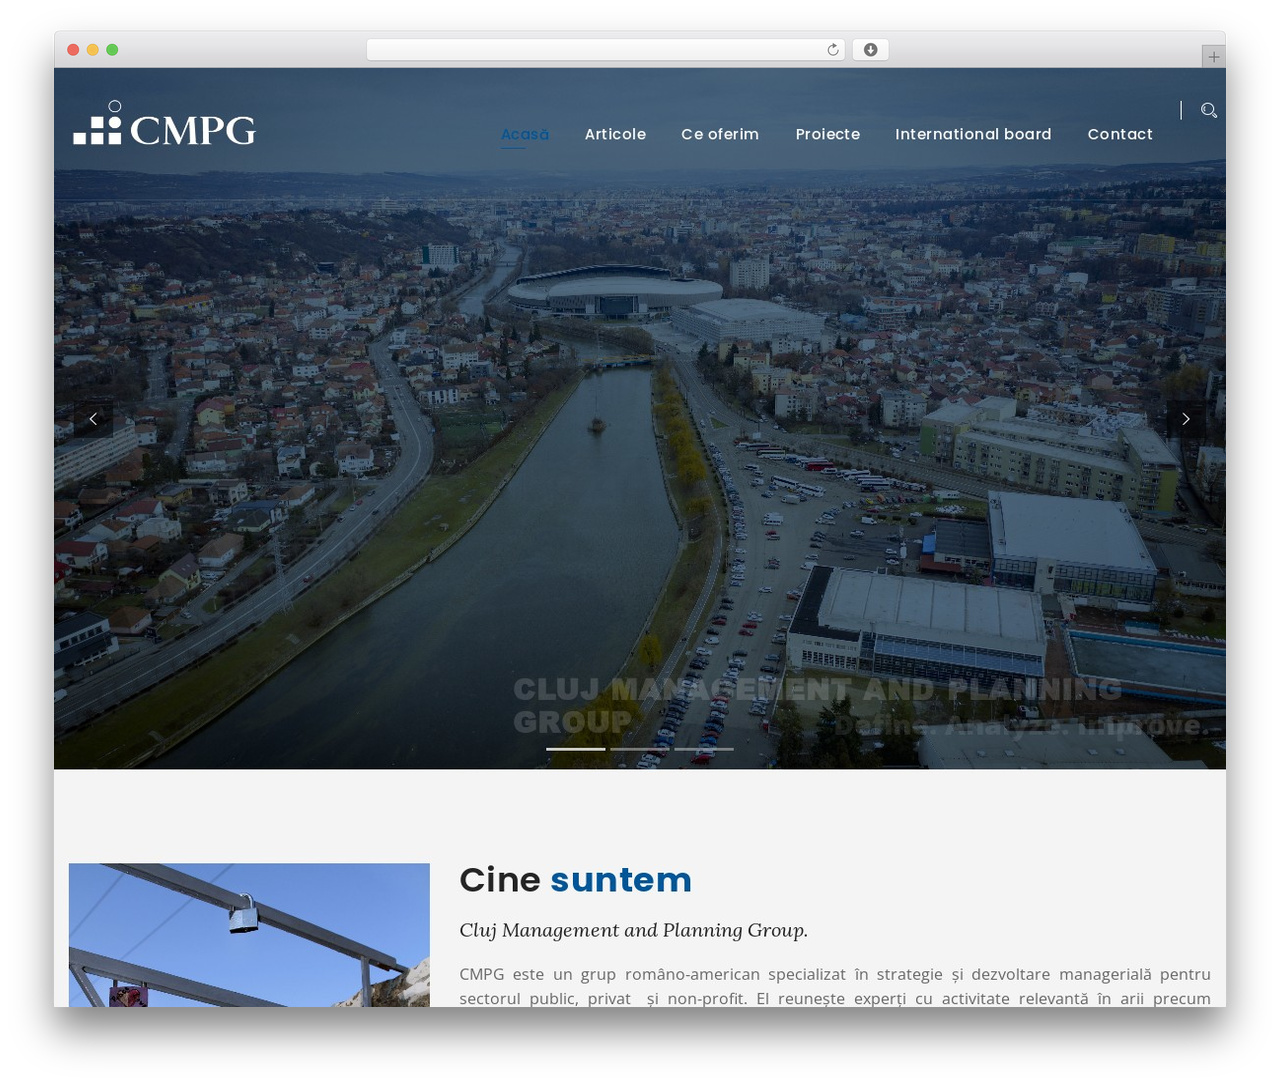The width and height of the screenshot is (1280, 1084).
Task: Open the Ce oferim menu item
Action: (720, 134)
